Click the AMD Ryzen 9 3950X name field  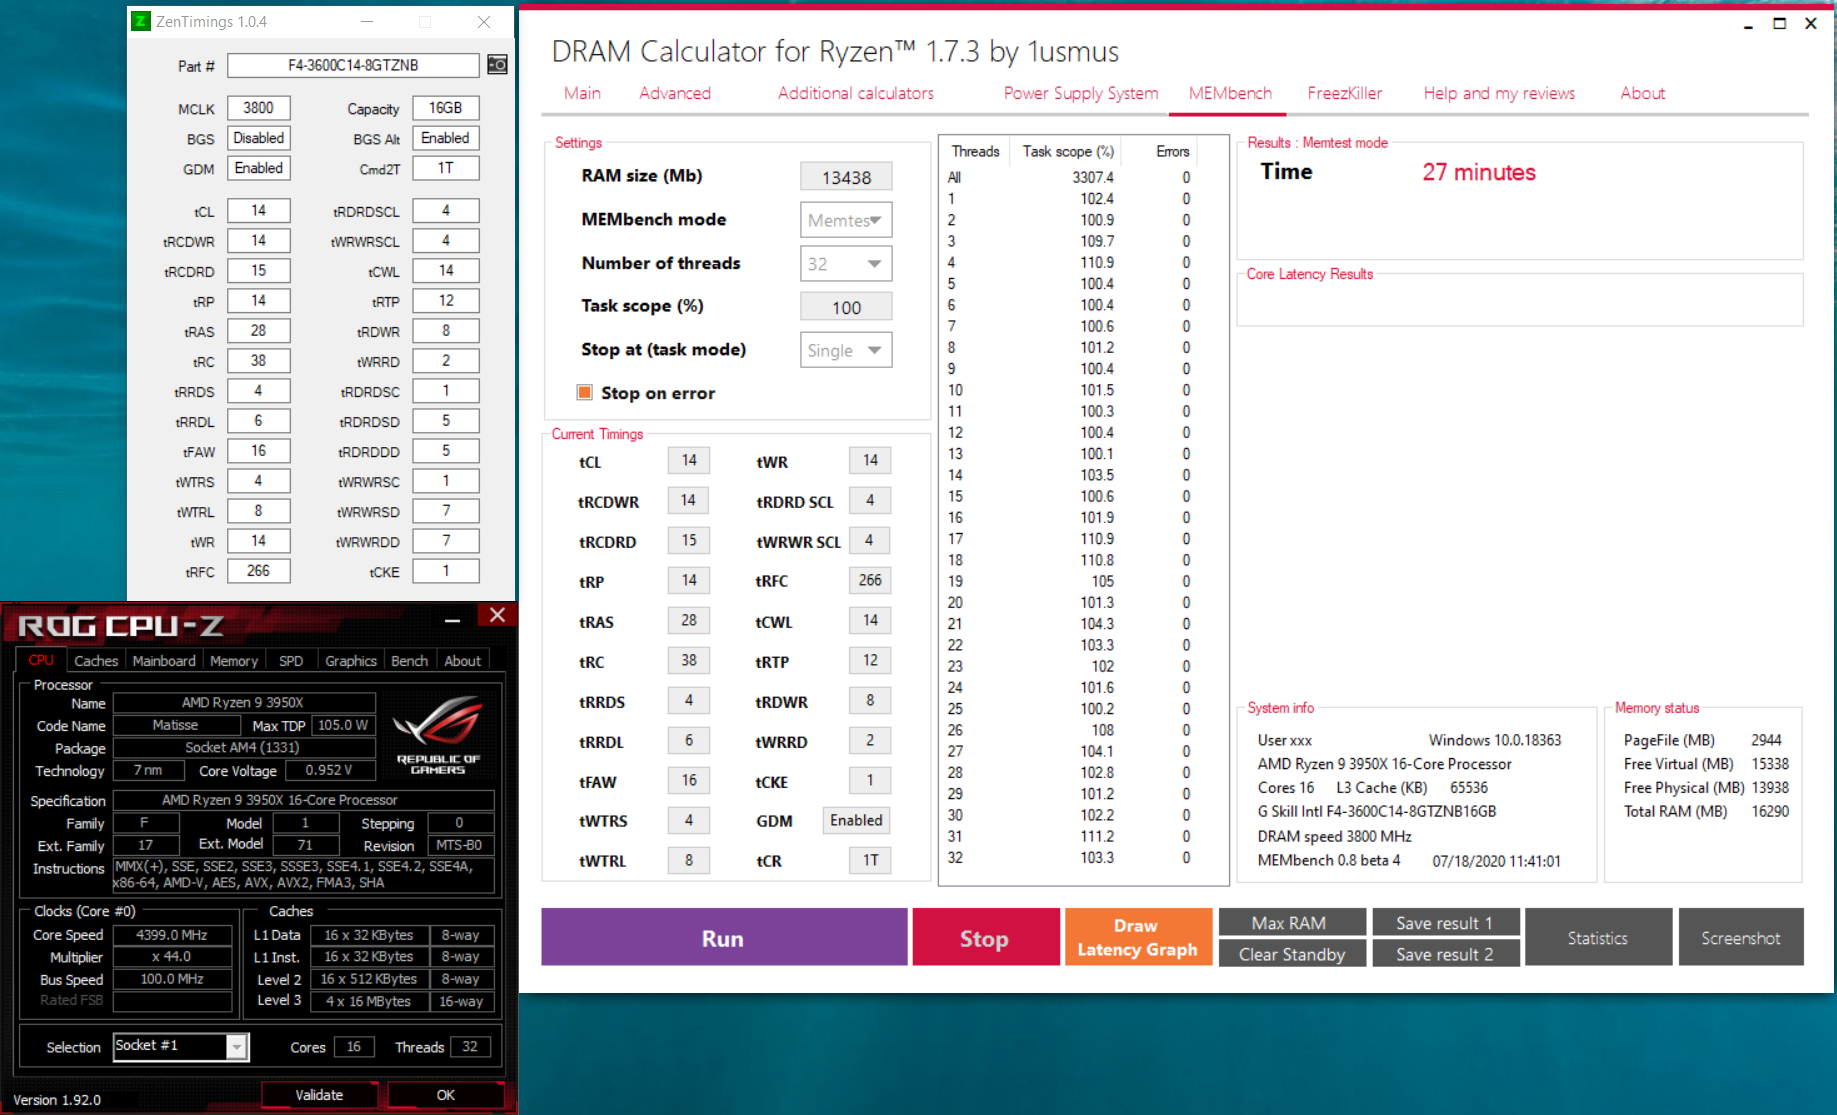tap(243, 702)
